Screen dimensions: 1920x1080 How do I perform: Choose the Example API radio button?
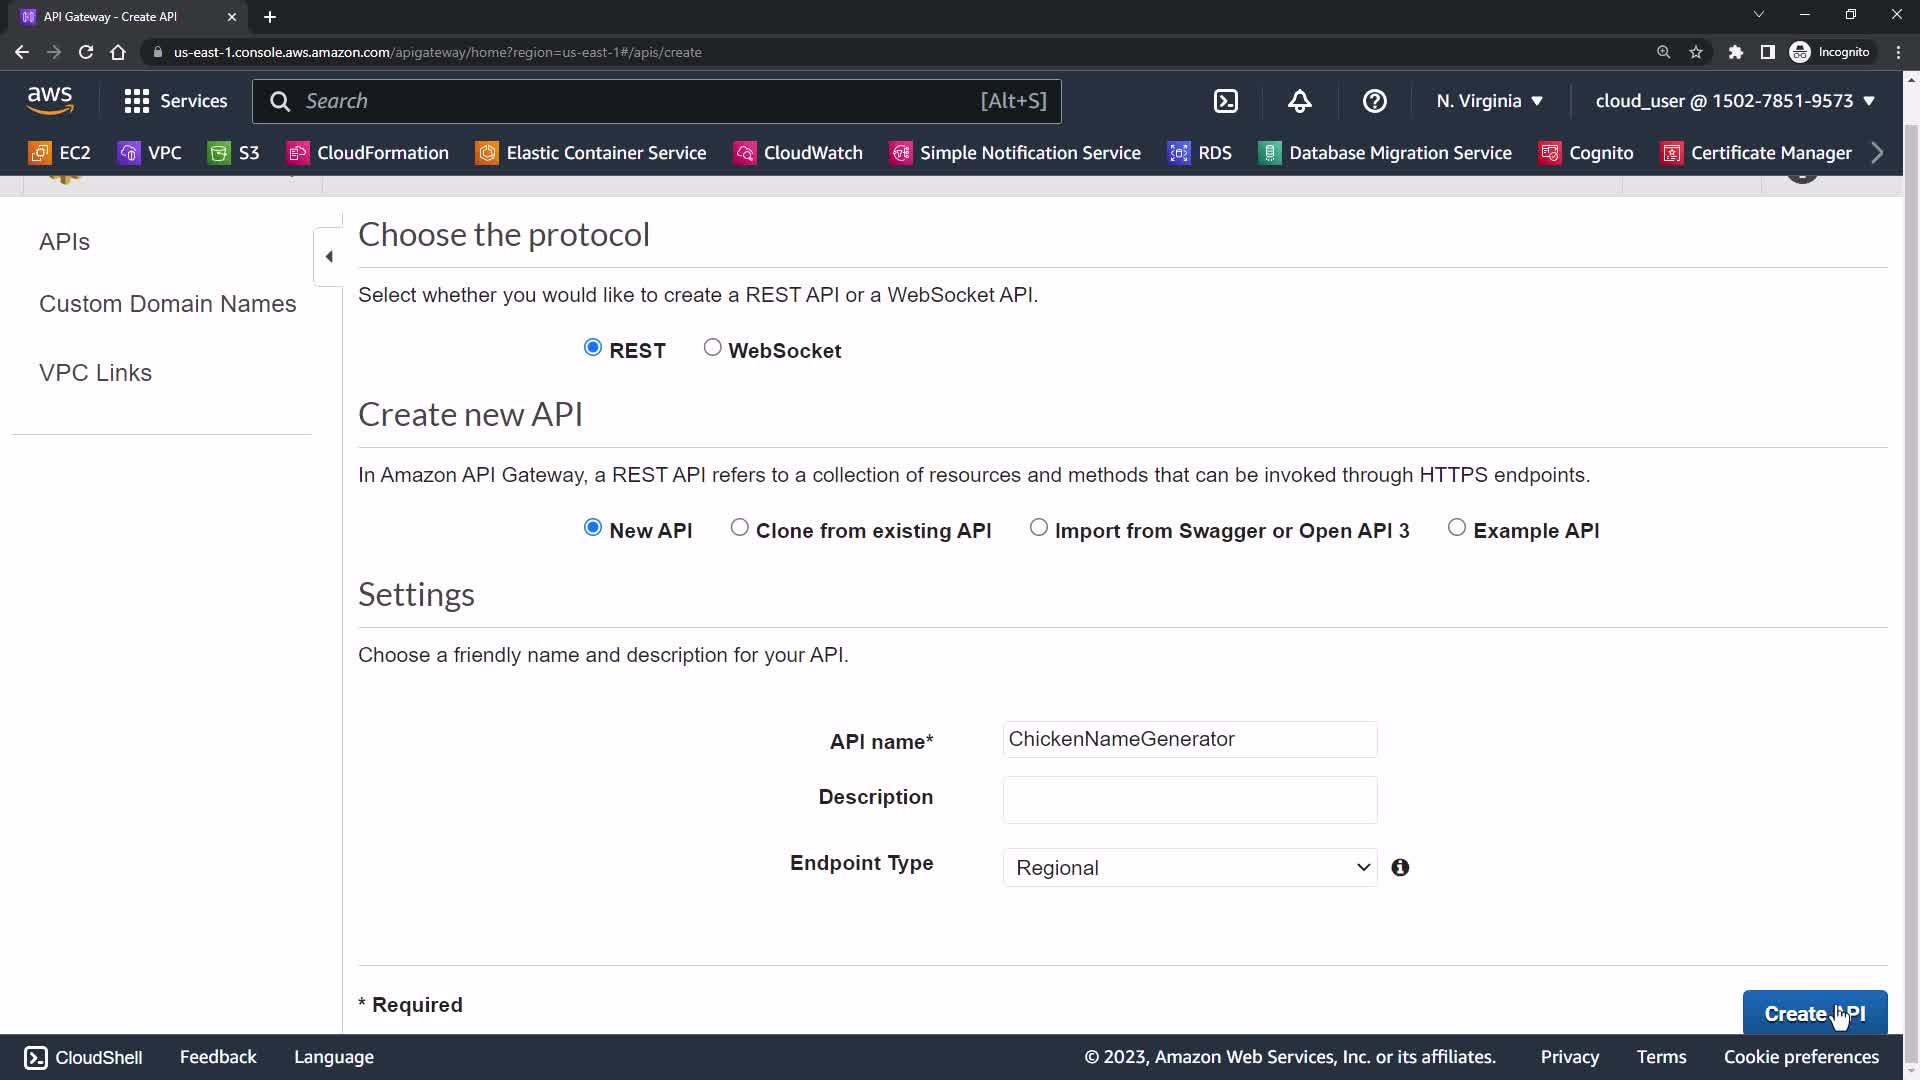(1456, 528)
